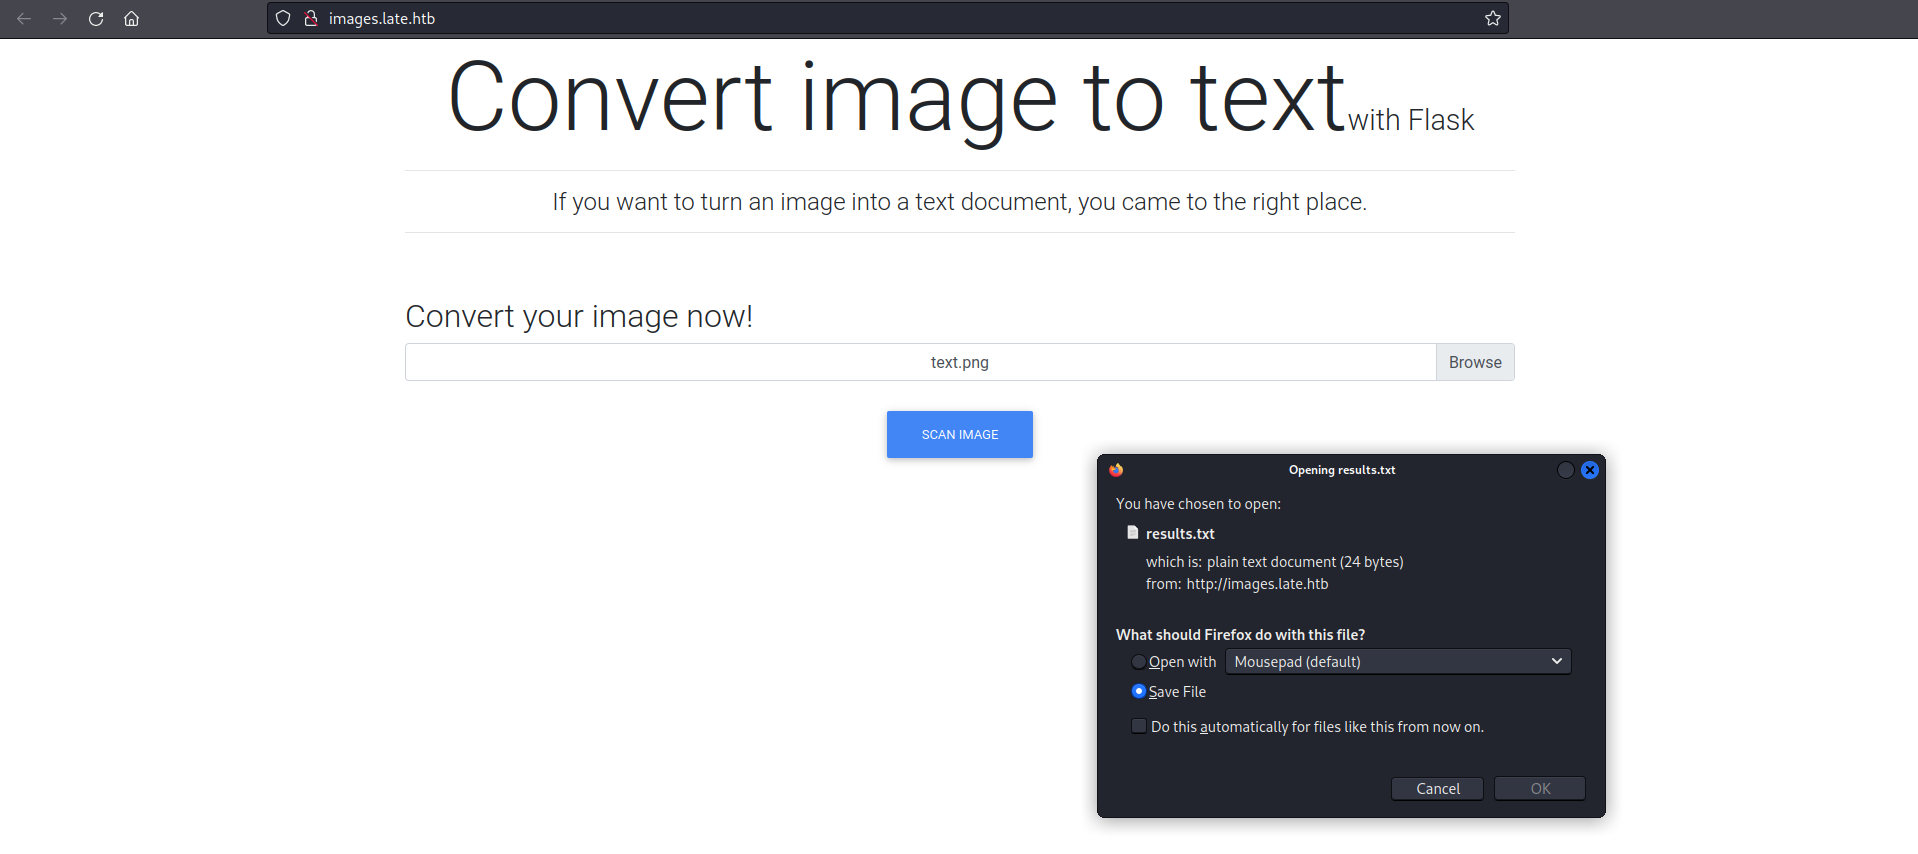Open the tracking protection shield icon
Screen dimensions: 1918x854
pyautogui.click(x=283, y=18)
